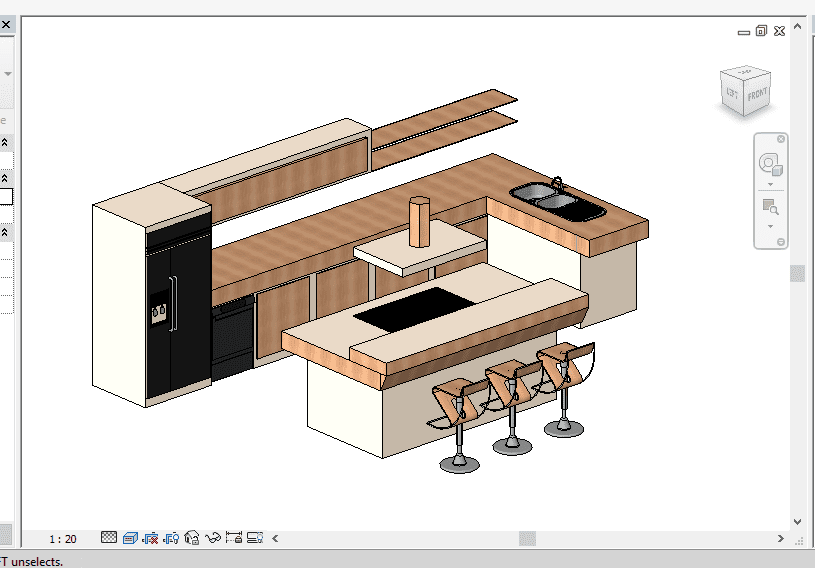Click the horizontal scrollbar right arrow
Screen dimensions: 815x568
(x=780, y=539)
